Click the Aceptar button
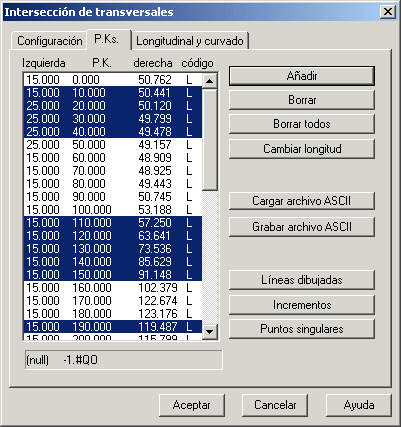The image size is (401, 427). (192, 405)
